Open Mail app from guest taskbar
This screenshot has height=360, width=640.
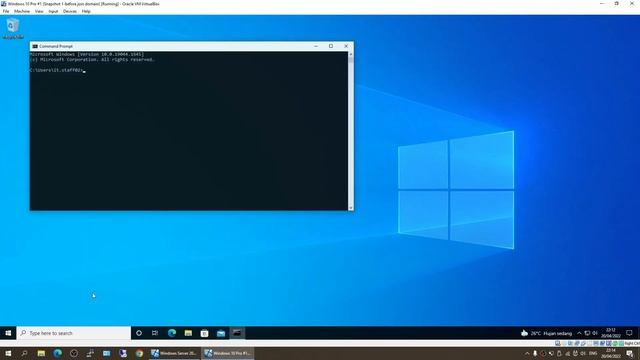[221, 333]
